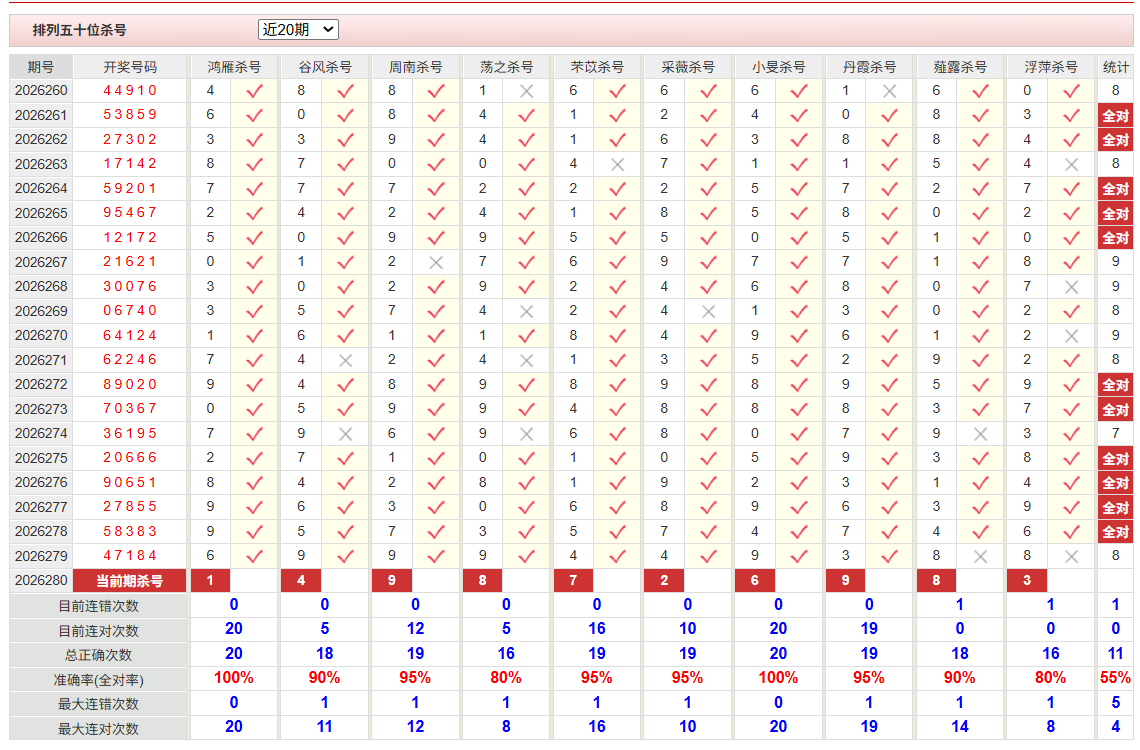This screenshot has height=750, width=1140.
Task: Click the 准确率(全对率) row label
Action: [98, 680]
